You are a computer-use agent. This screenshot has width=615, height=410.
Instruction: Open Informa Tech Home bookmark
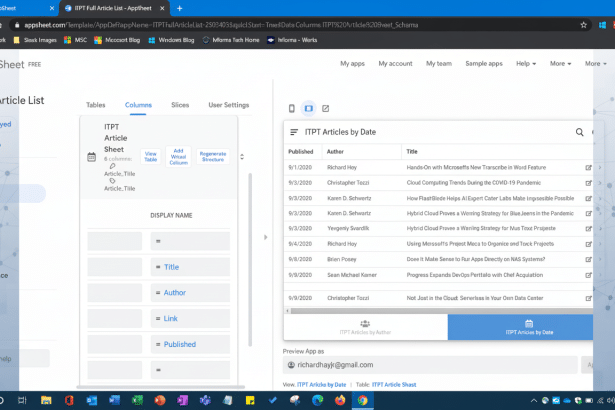click(x=231, y=40)
